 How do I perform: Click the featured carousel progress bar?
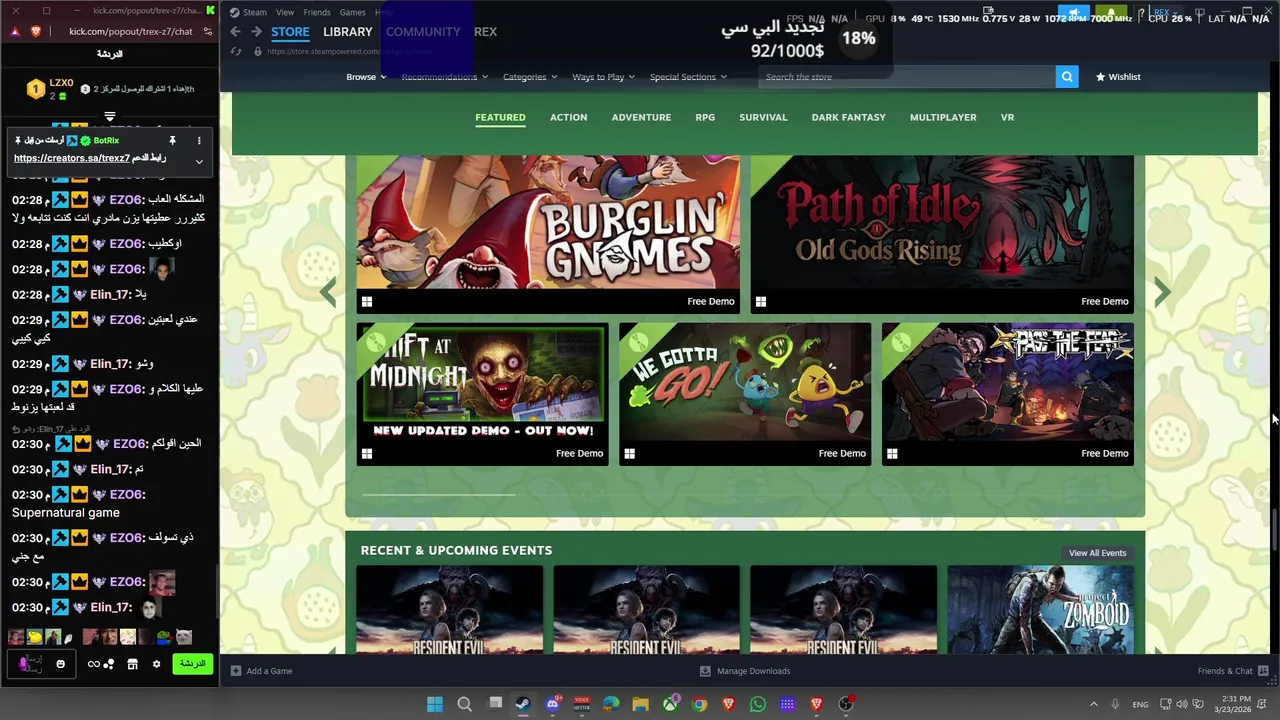point(438,494)
